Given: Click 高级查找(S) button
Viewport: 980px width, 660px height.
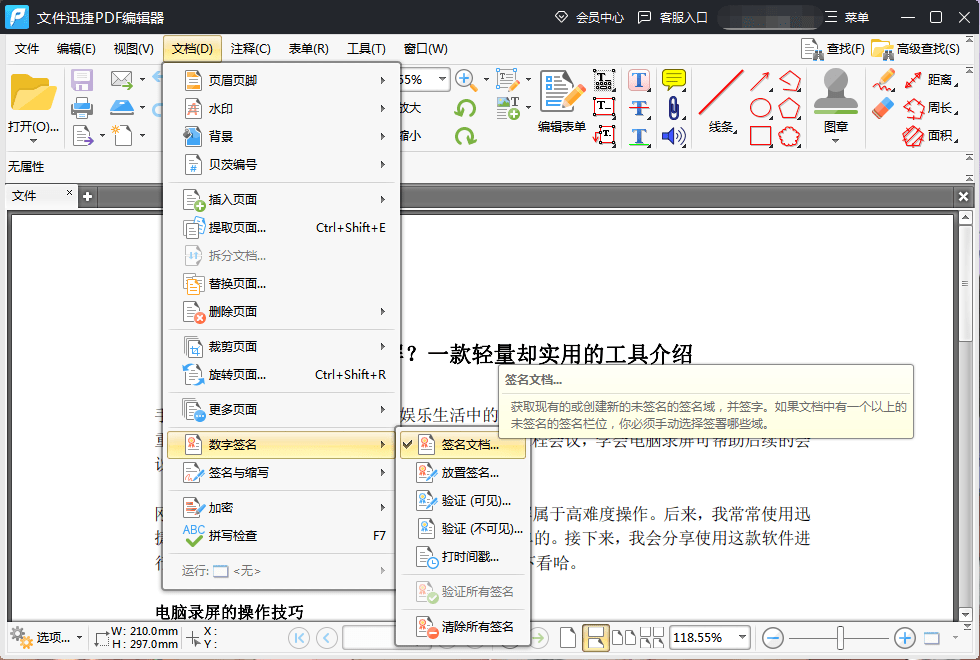Looking at the screenshot, I should (x=916, y=49).
